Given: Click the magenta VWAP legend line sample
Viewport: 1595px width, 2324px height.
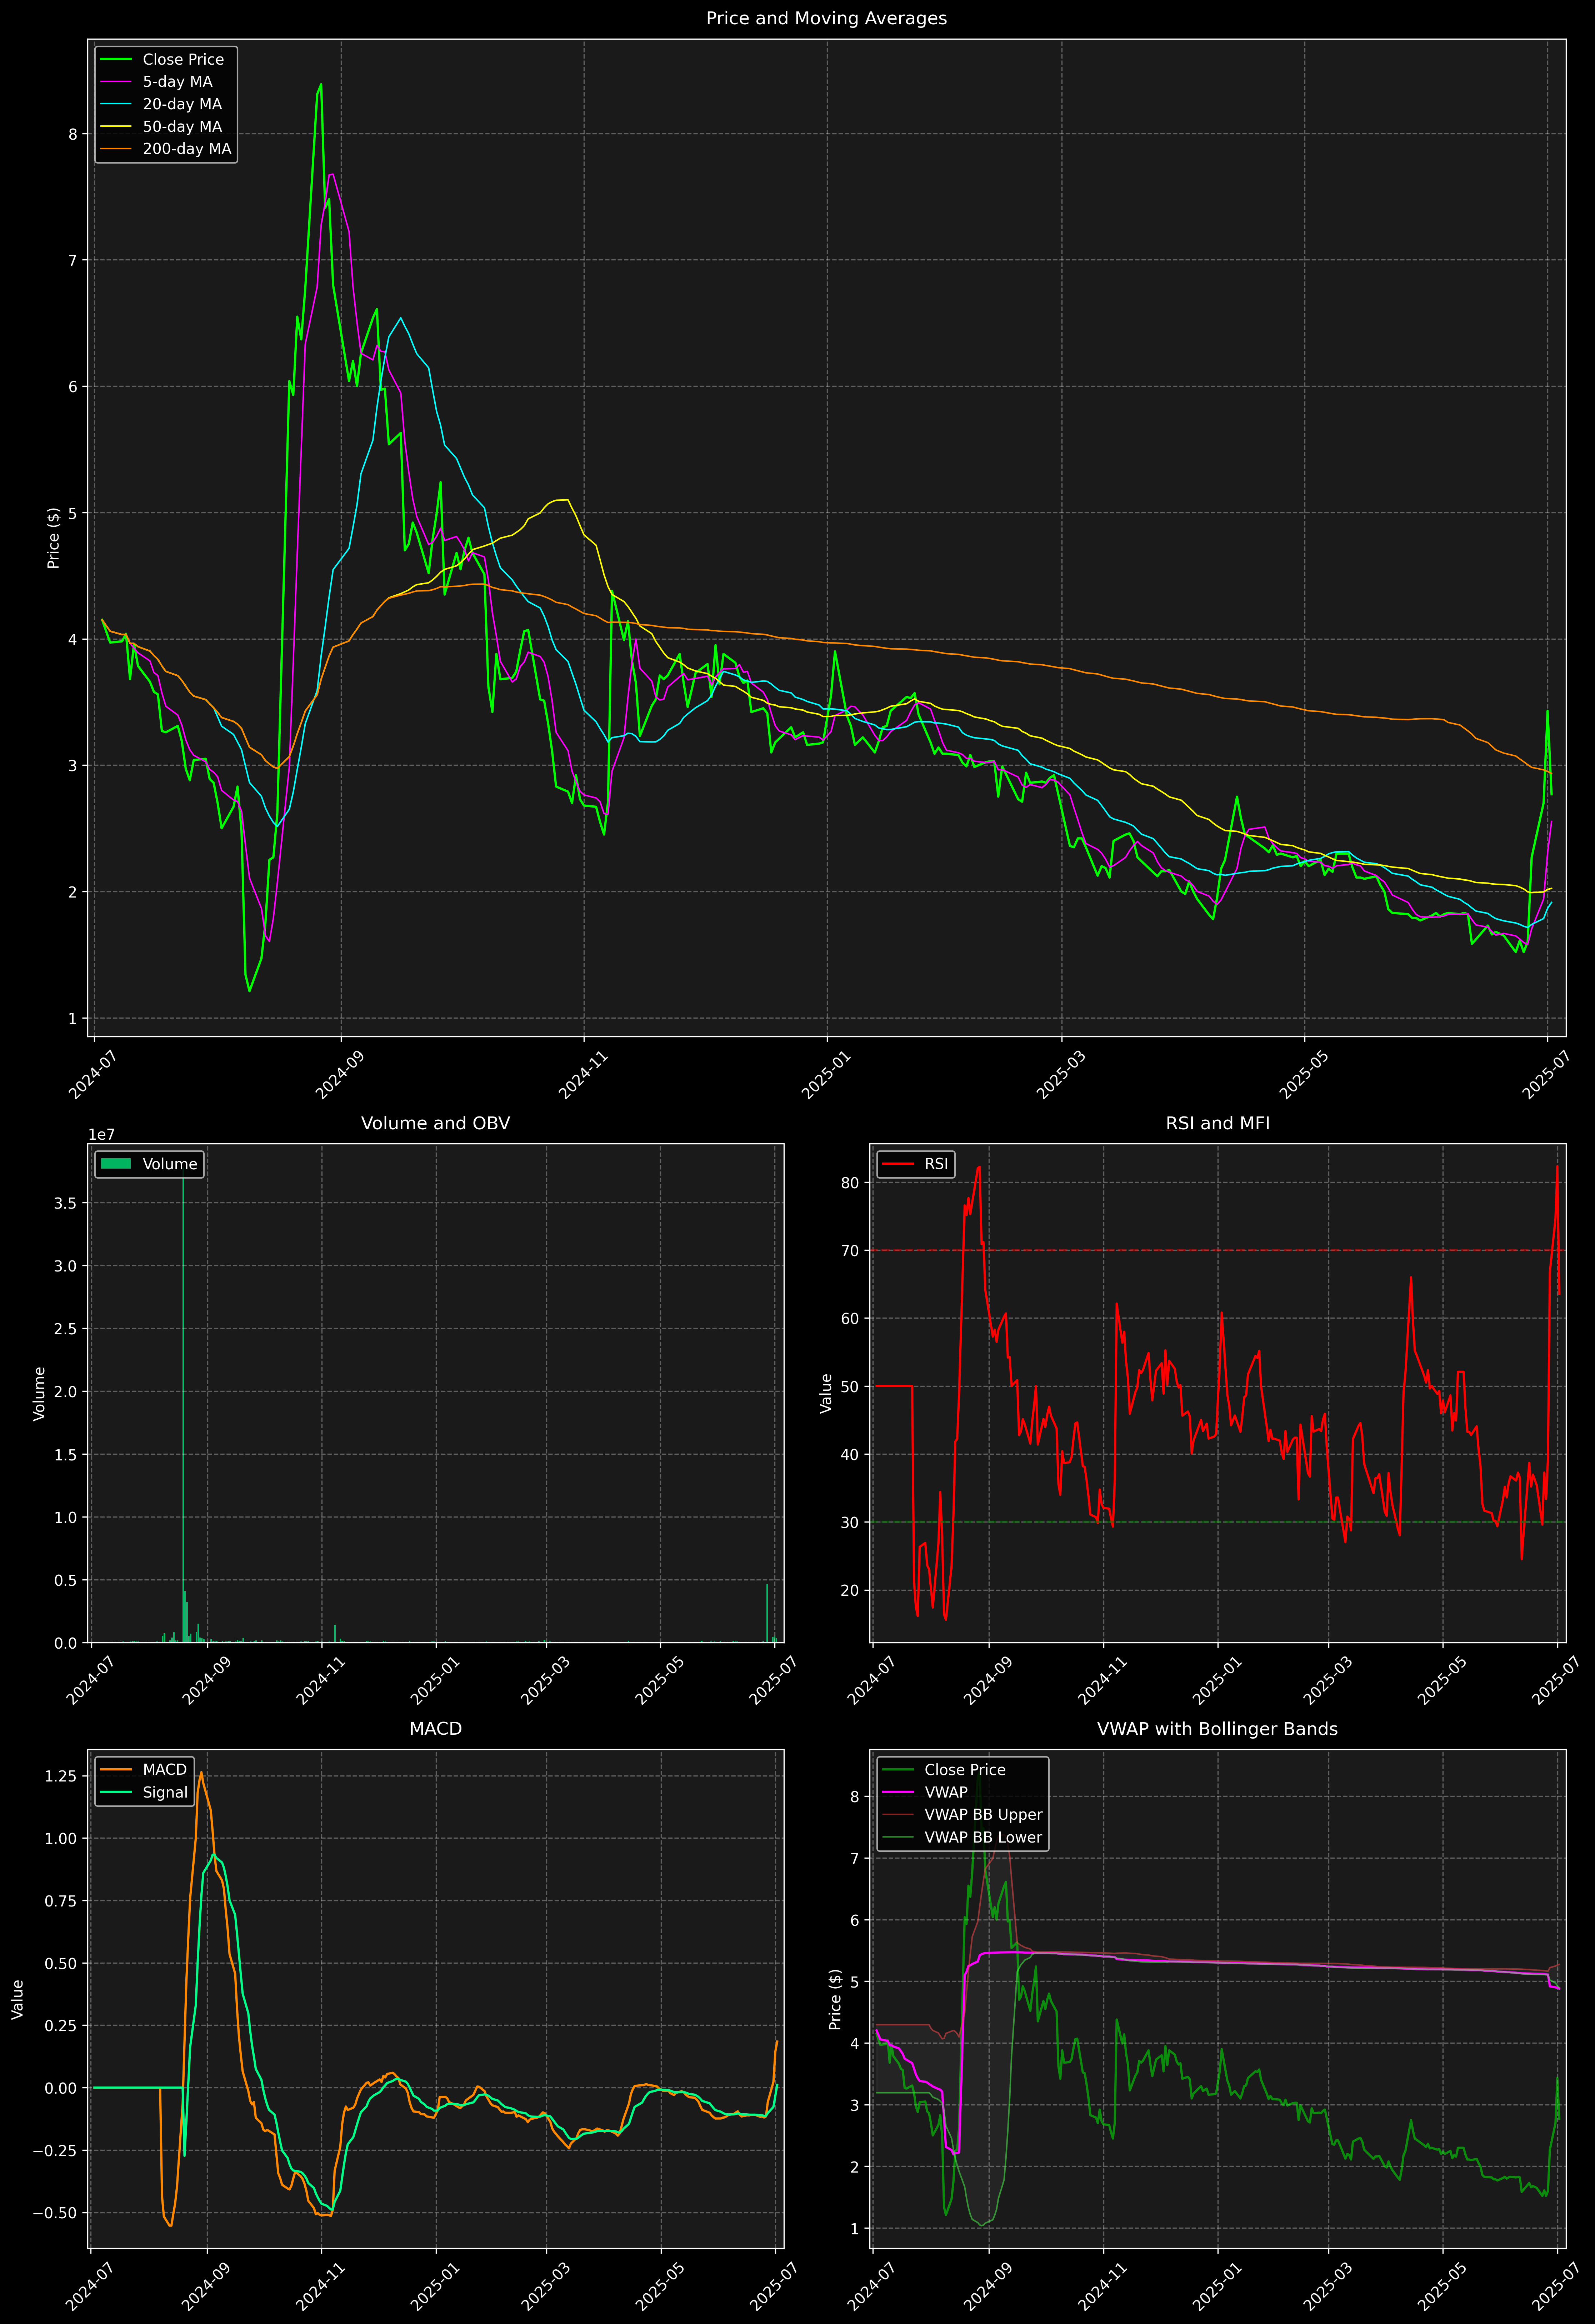Looking at the screenshot, I should [899, 1792].
